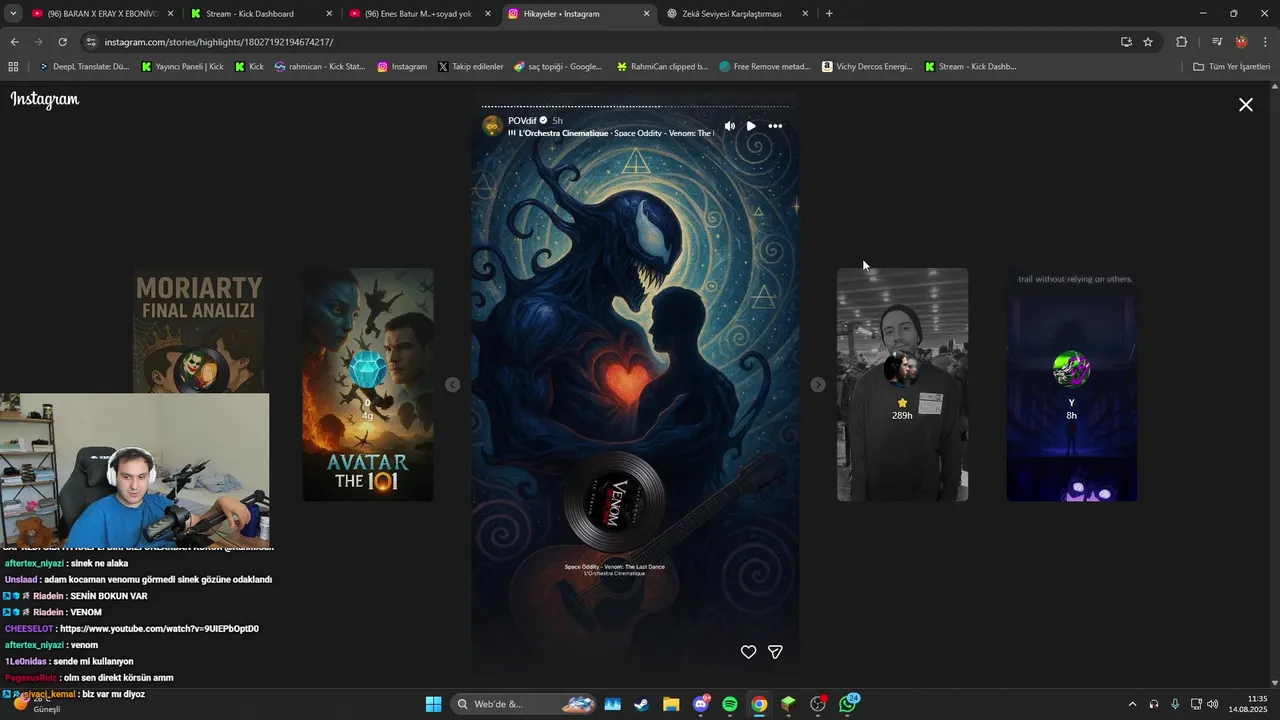Image resolution: width=1280 pixels, height=720 pixels.
Task: Go back in browser history
Action: click(x=14, y=42)
